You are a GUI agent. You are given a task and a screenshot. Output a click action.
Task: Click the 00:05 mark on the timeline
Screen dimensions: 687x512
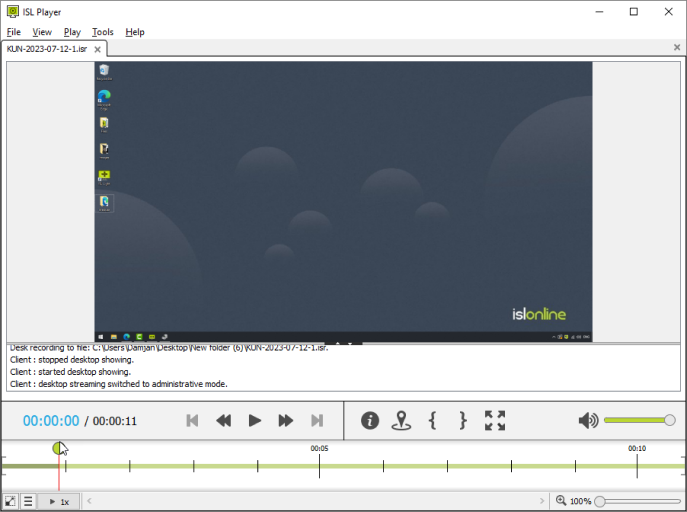pyautogui.click(x=320, y=465)
